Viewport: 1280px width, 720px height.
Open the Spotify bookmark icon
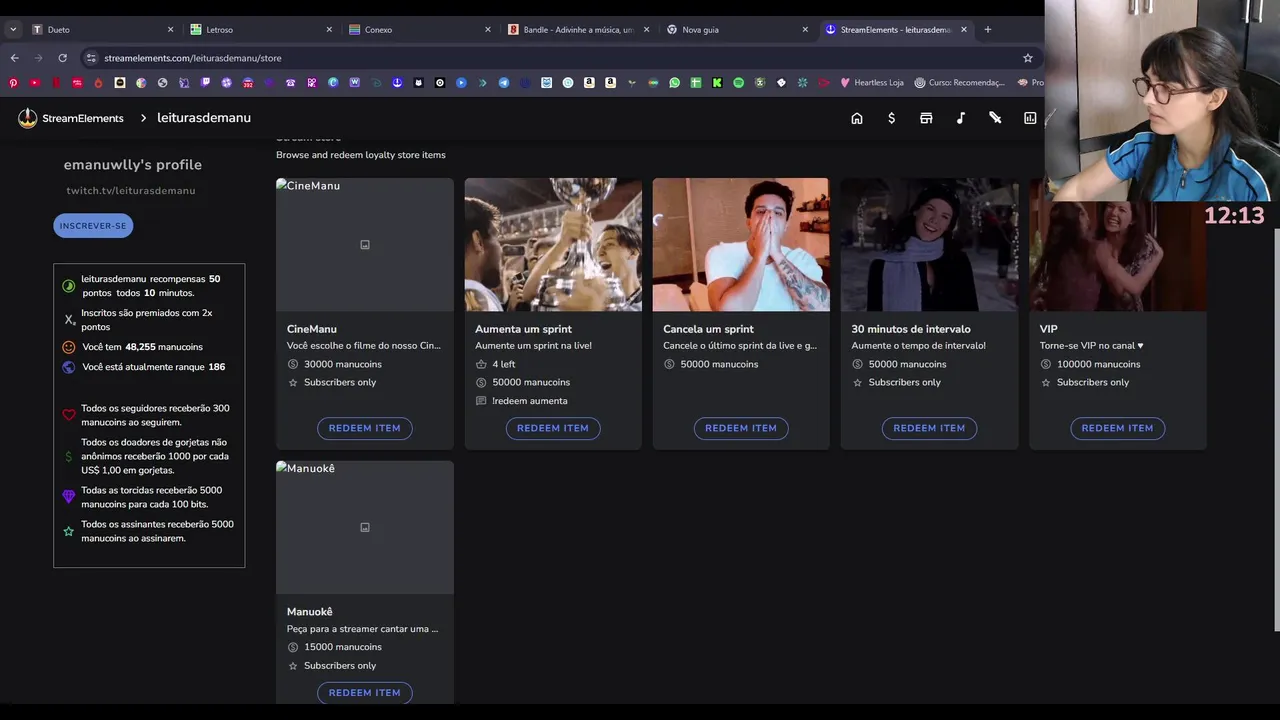pyautogui.click(x=738, y=83)
